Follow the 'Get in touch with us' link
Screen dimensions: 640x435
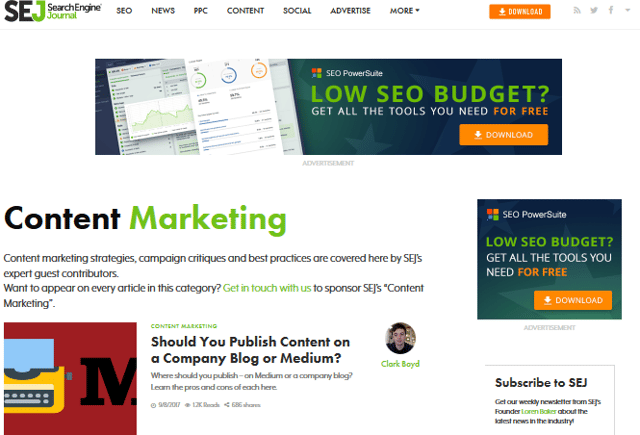[x=267, y=288]
